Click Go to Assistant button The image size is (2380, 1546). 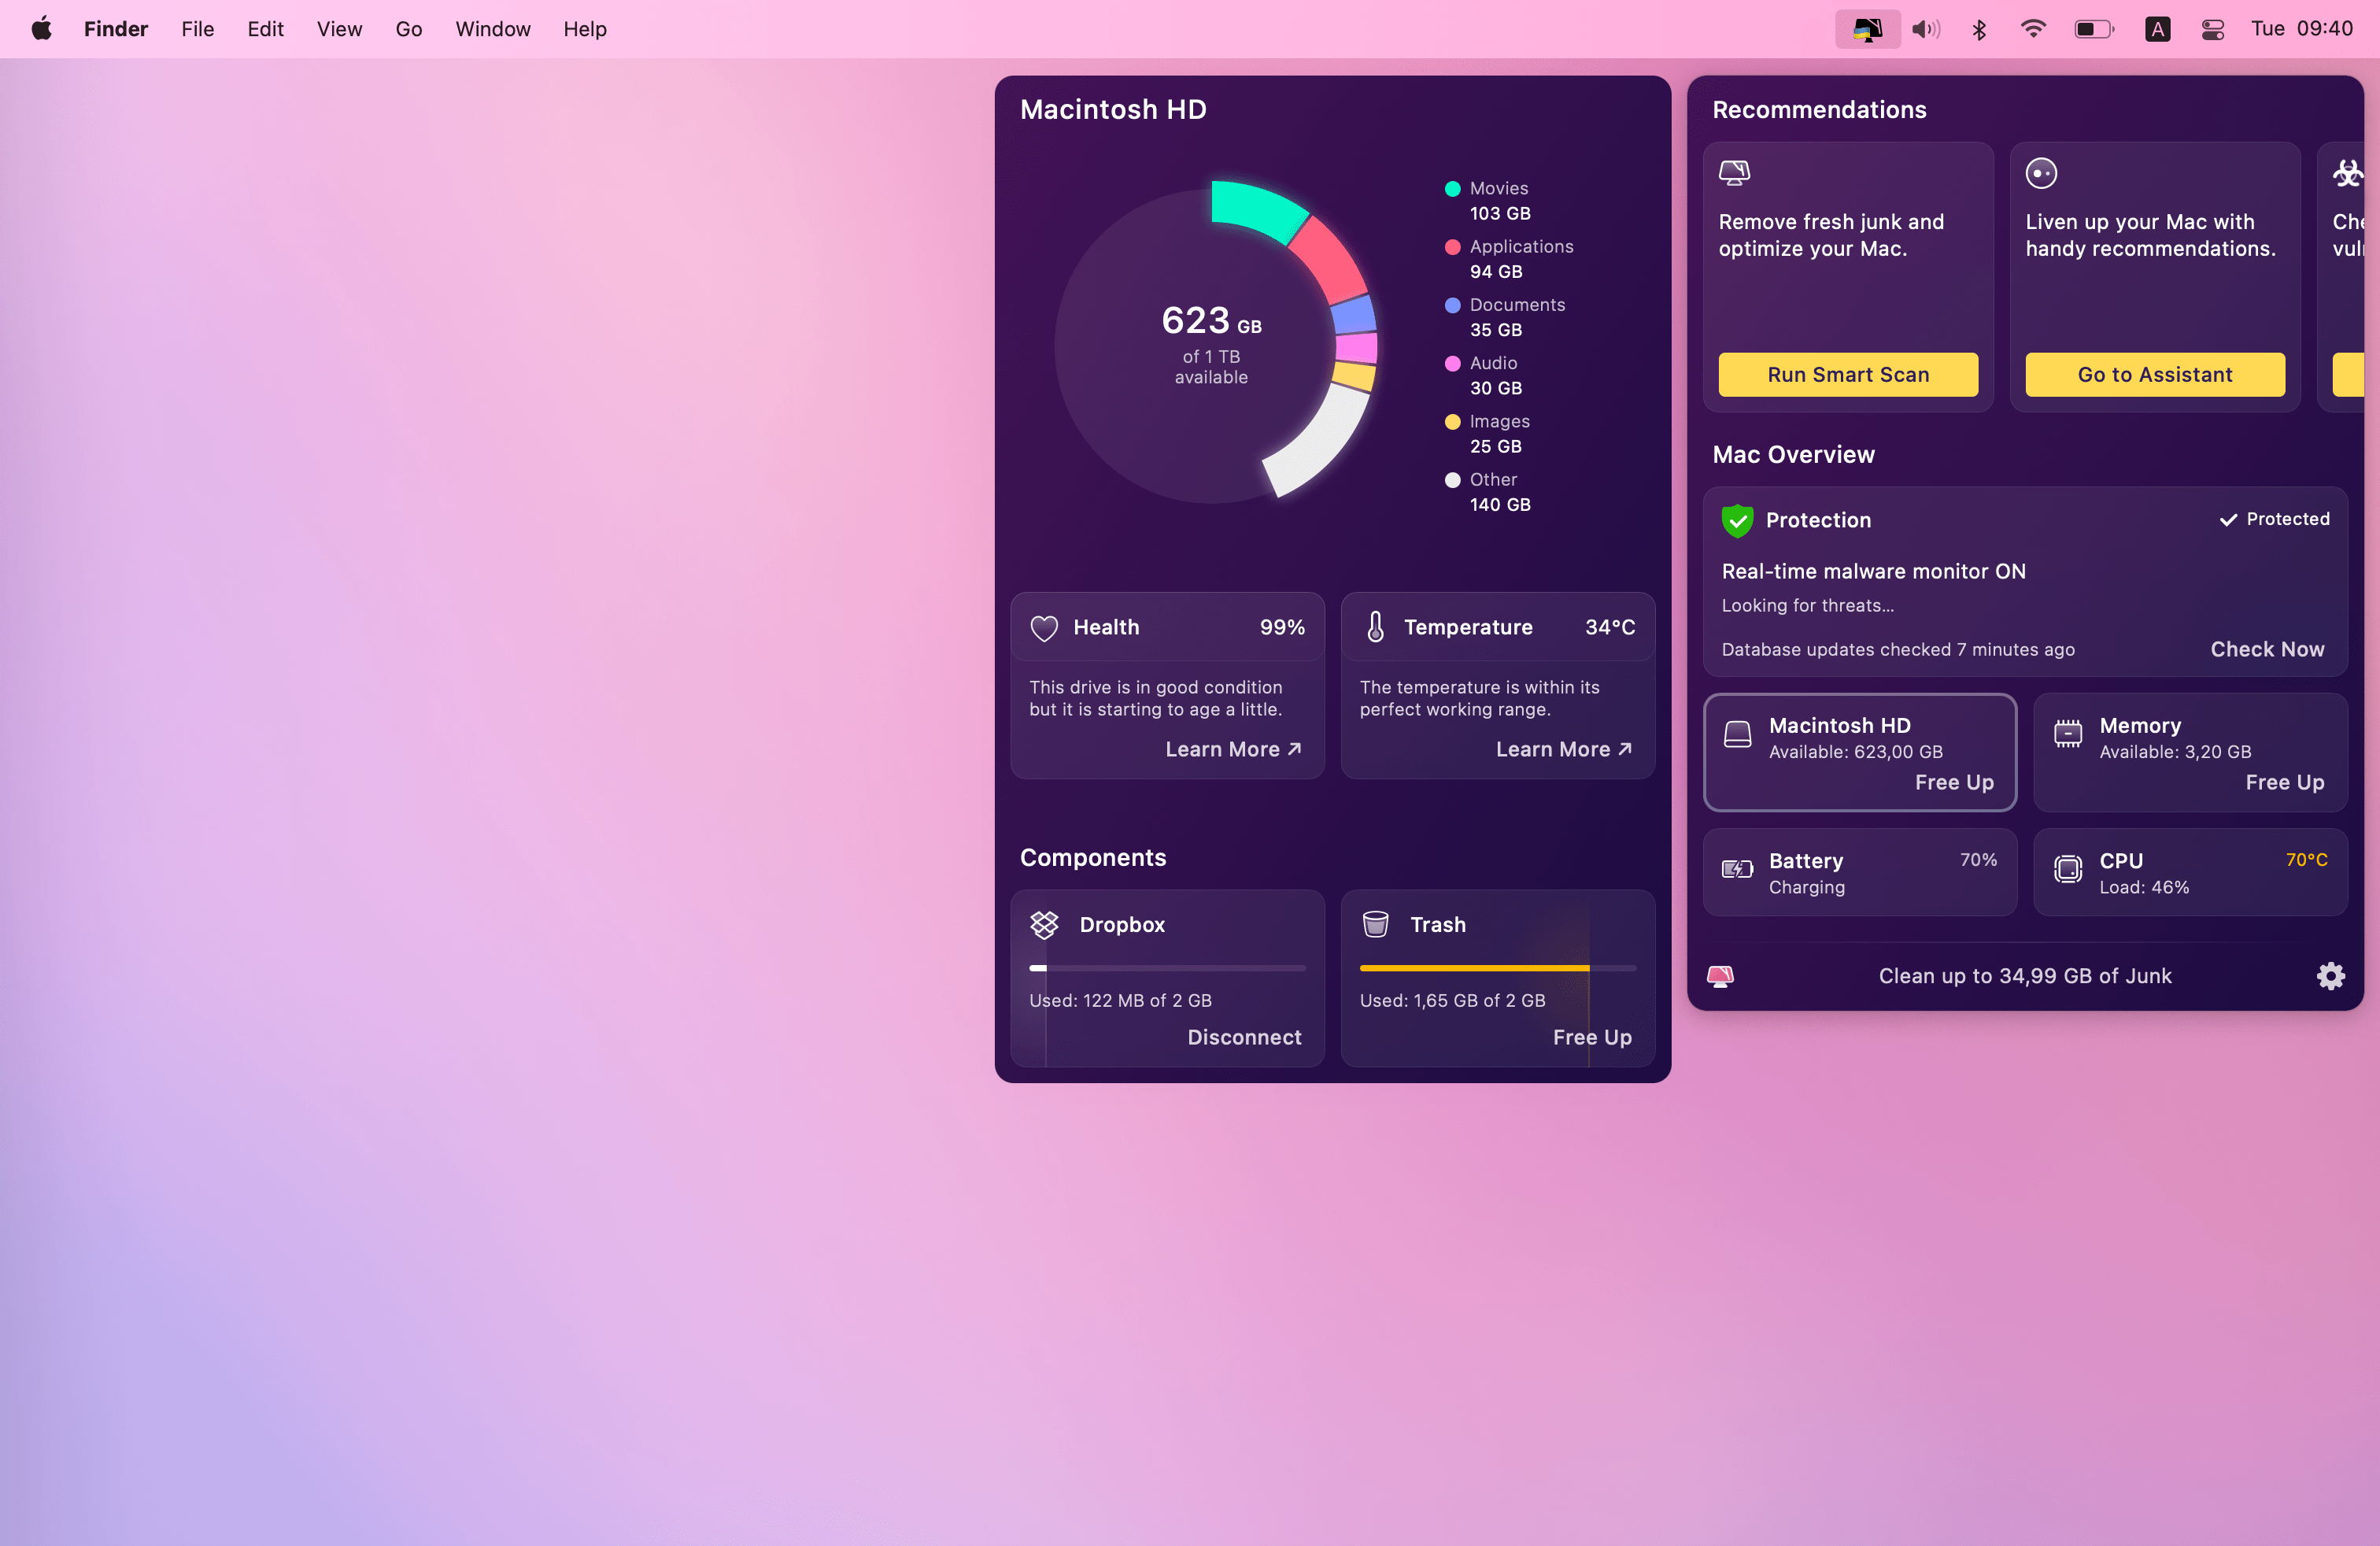click(x=2154, y=374)
